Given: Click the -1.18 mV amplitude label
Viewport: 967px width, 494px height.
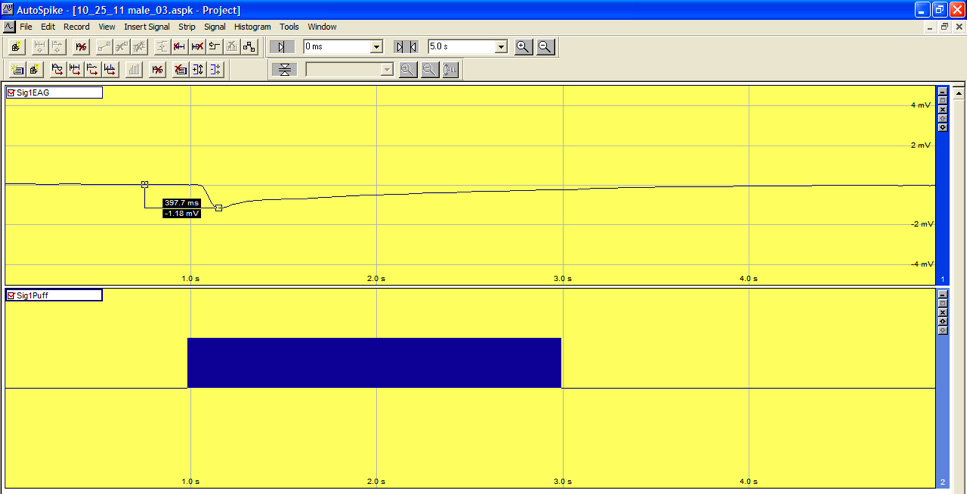Looking at the screenshot, I should tap(181, 213).
